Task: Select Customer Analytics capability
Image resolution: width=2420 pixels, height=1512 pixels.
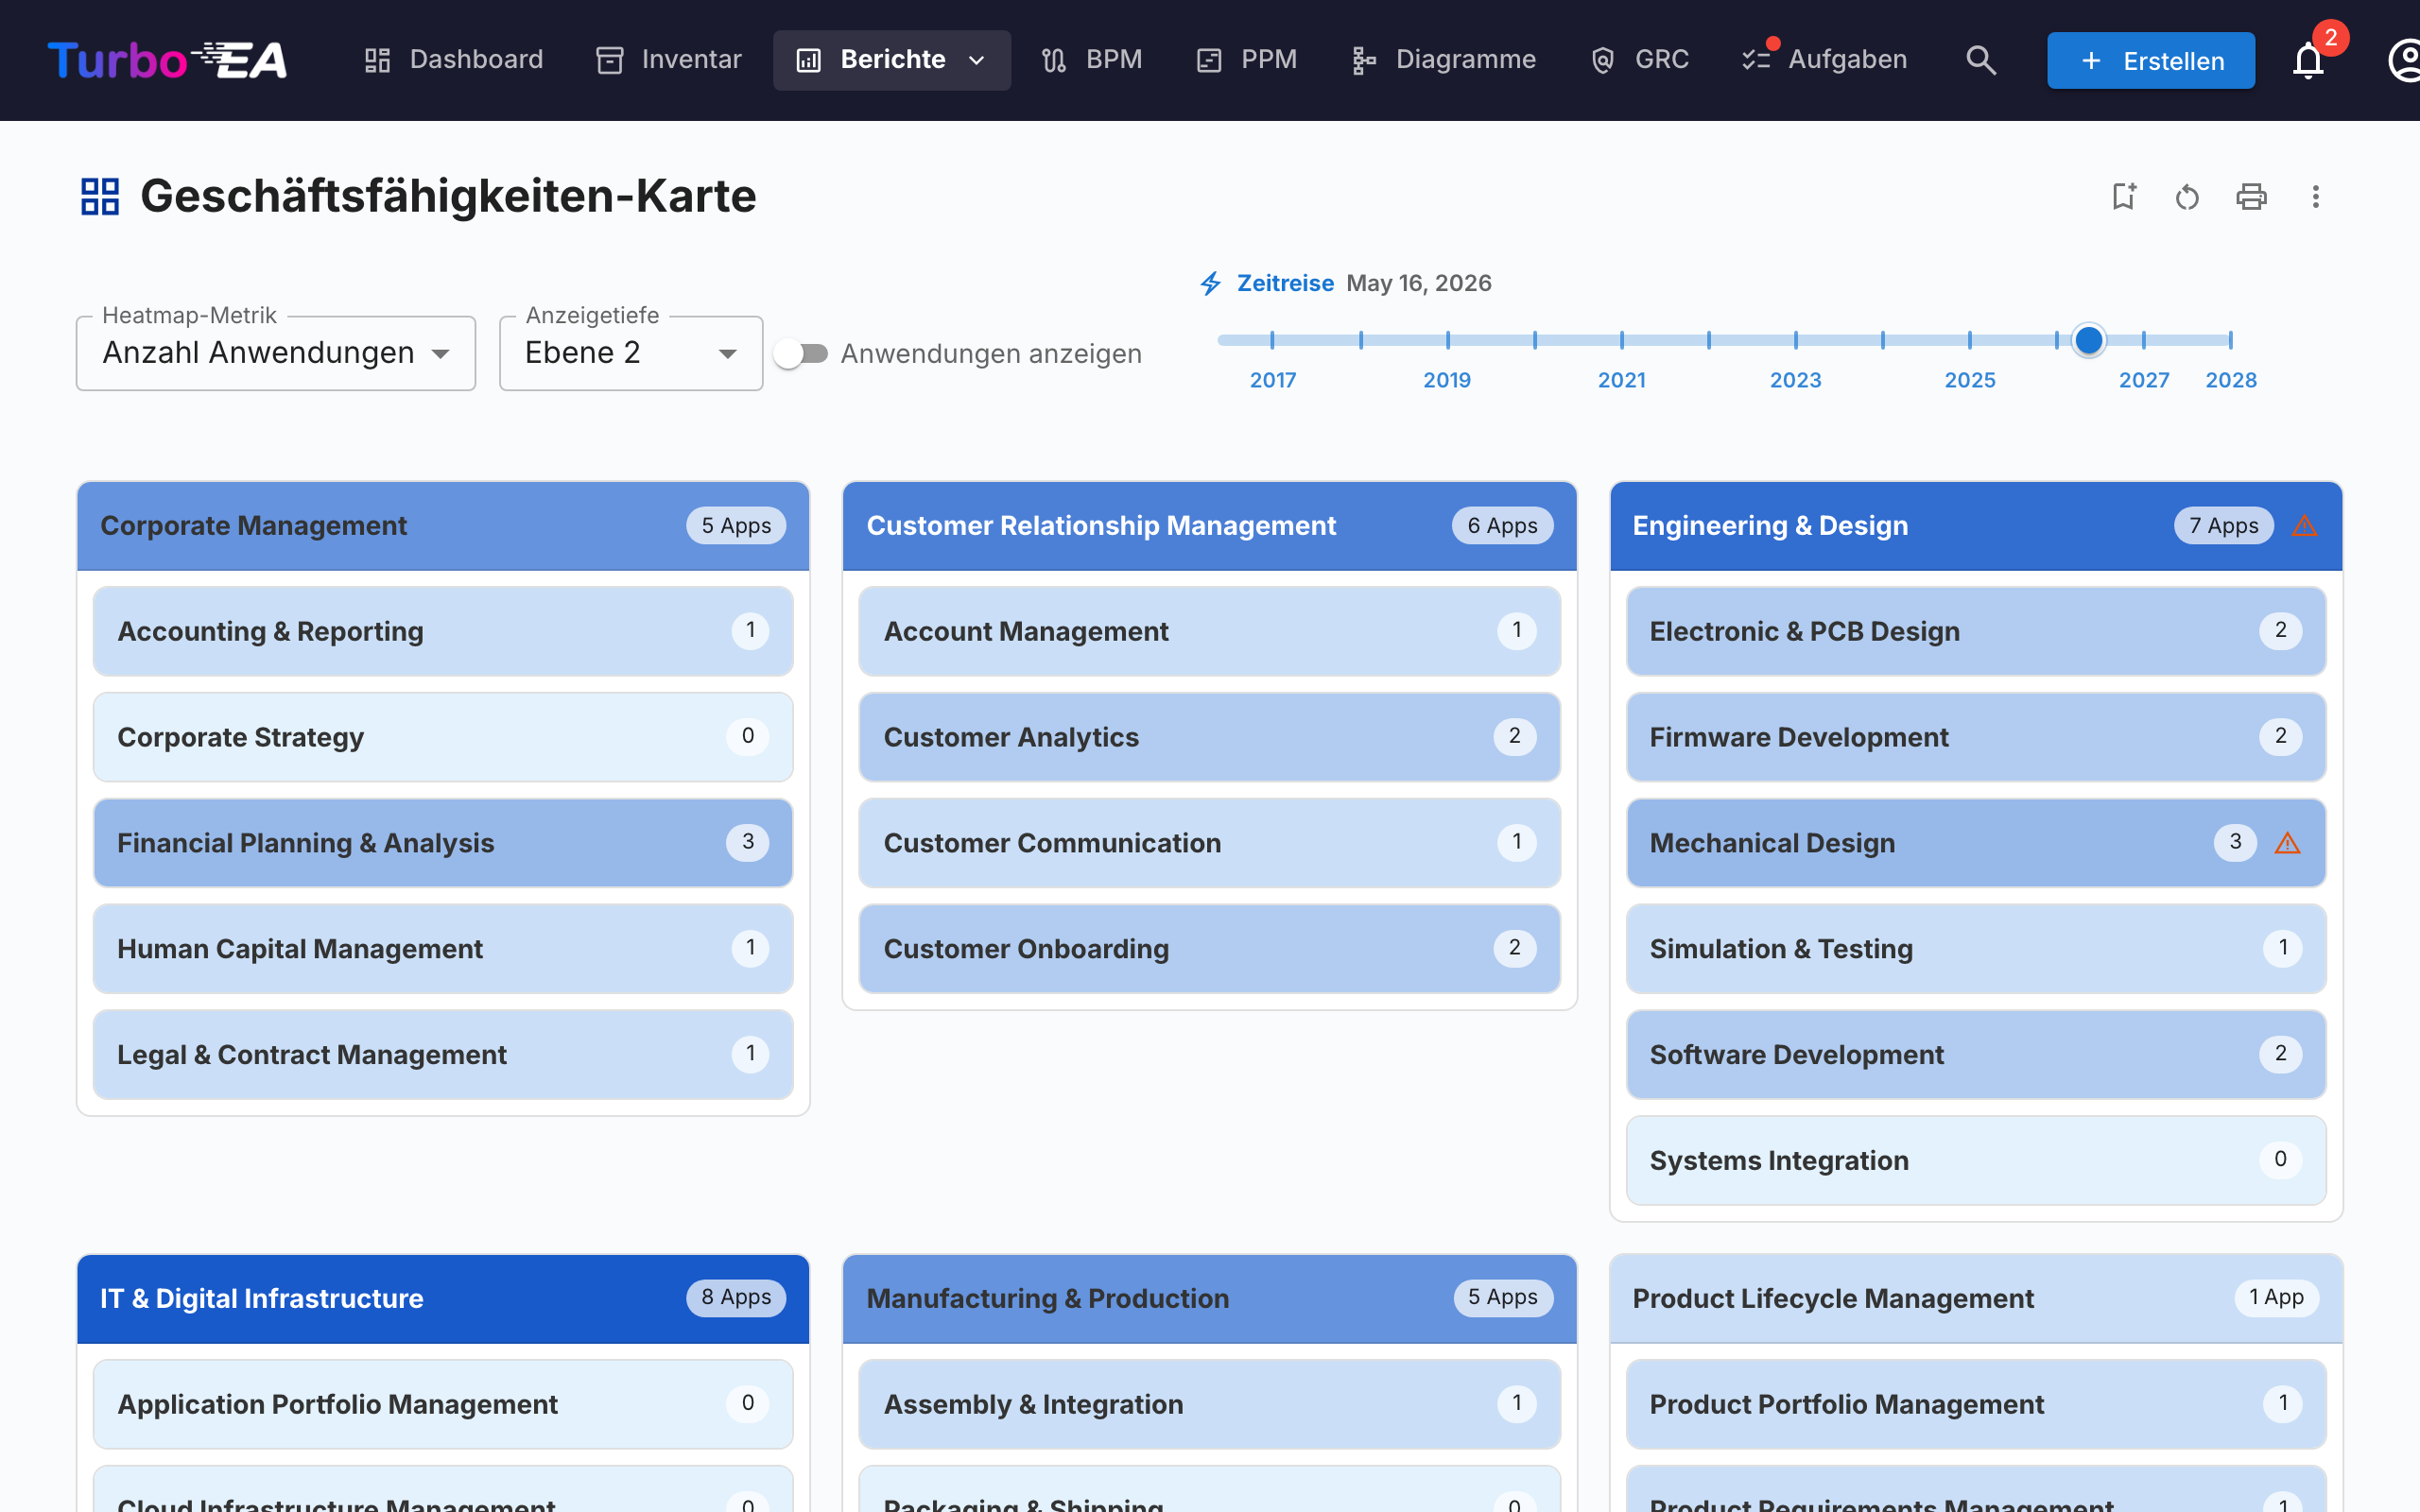Action: click(1209, 737)
